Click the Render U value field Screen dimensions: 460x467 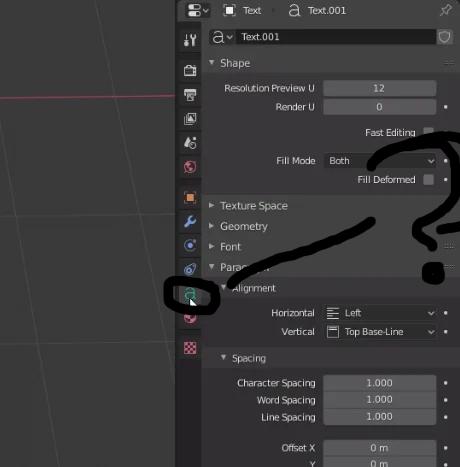click(x=380, y=107)
